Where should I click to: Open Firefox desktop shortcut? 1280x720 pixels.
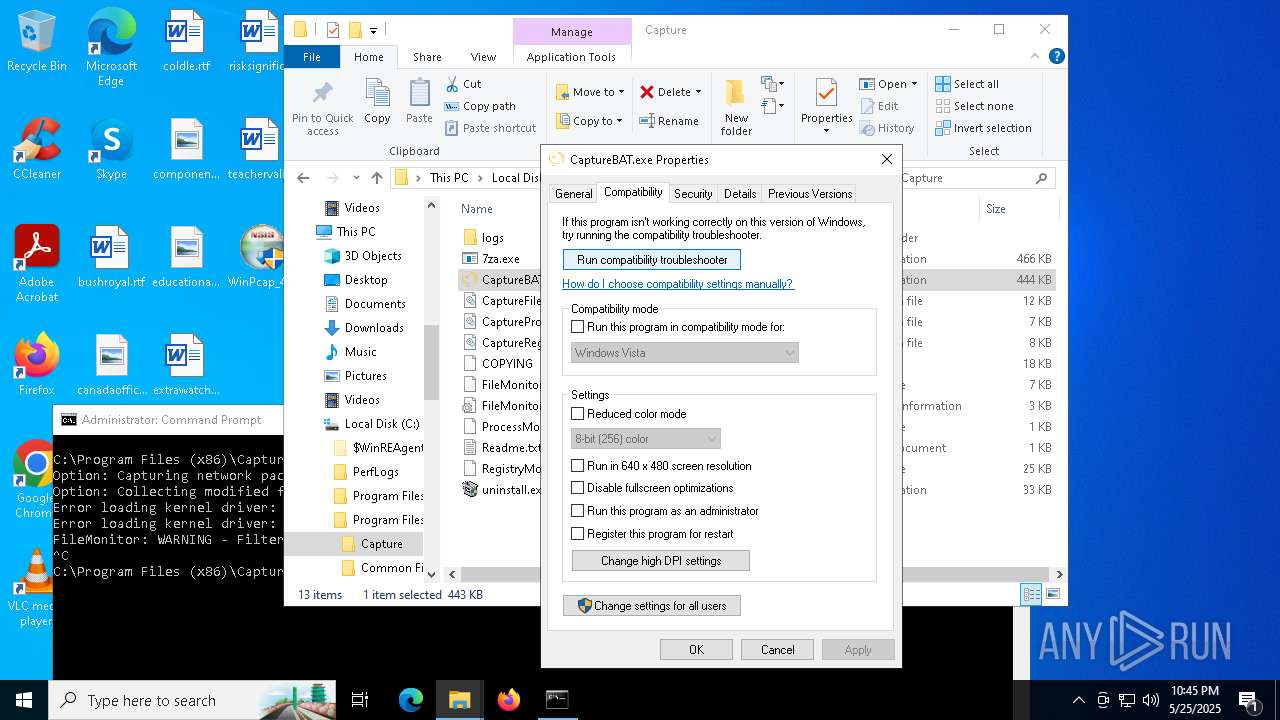(x=37, y=364)
